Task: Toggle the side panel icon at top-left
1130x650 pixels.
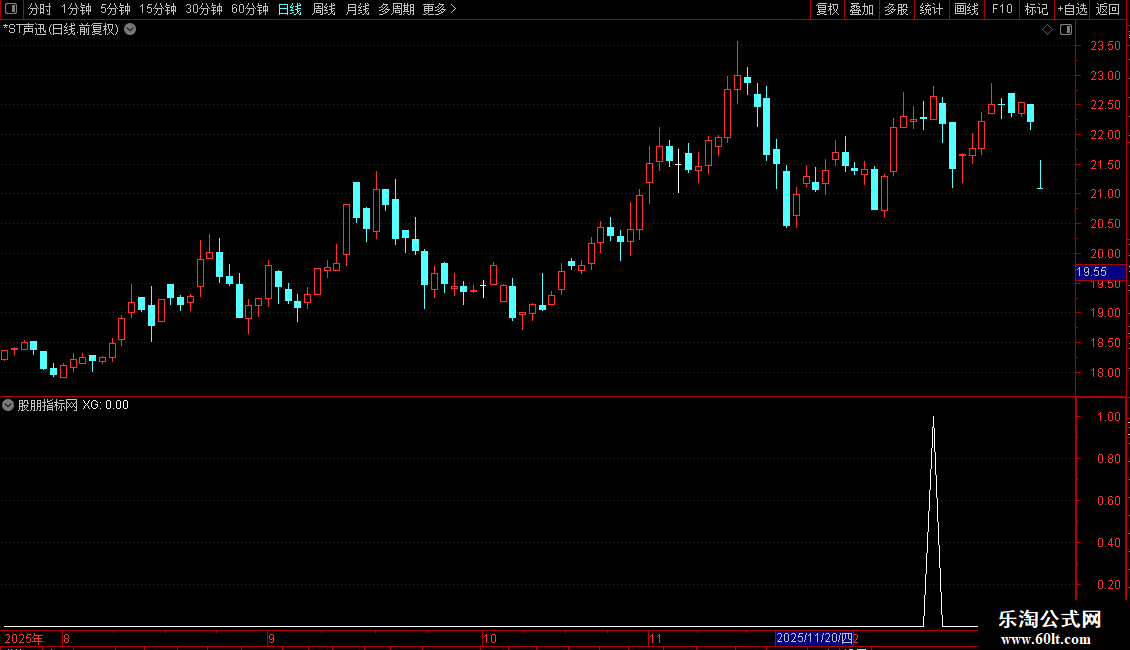Action: (x=11, y=9)
